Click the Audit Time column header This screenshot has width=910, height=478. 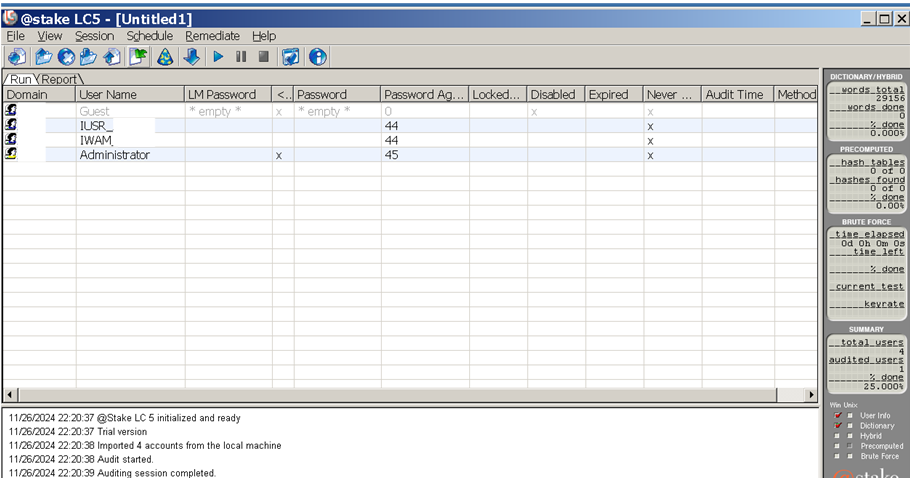point(738,95)
